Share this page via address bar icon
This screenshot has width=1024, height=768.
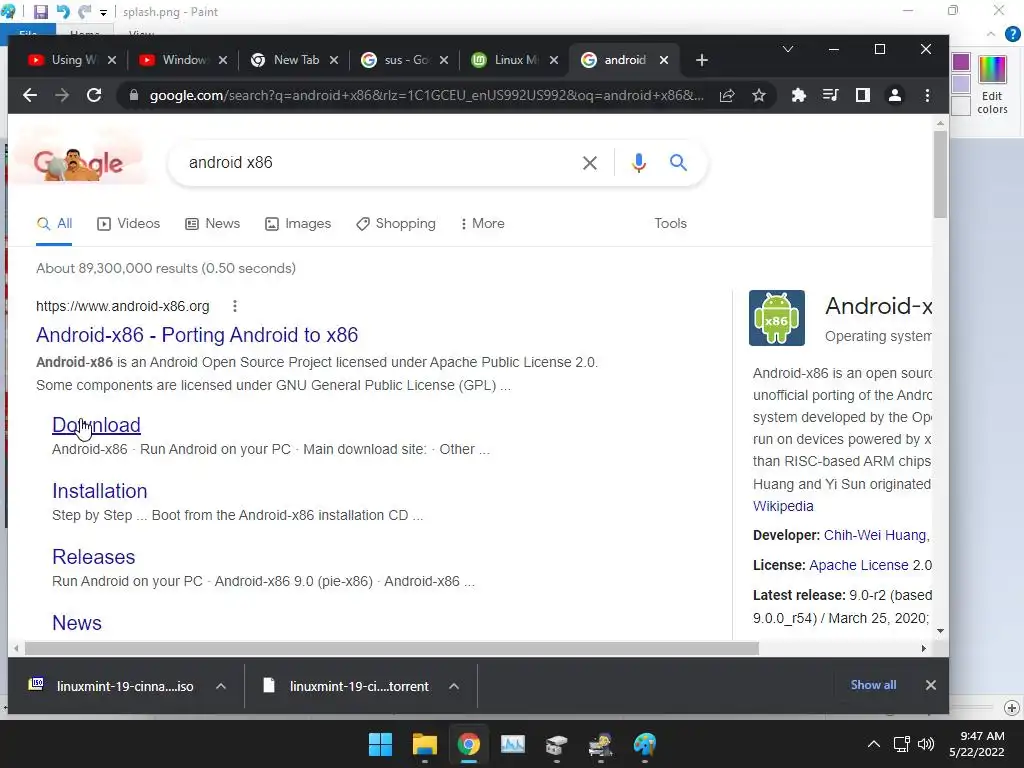[727, 95]
